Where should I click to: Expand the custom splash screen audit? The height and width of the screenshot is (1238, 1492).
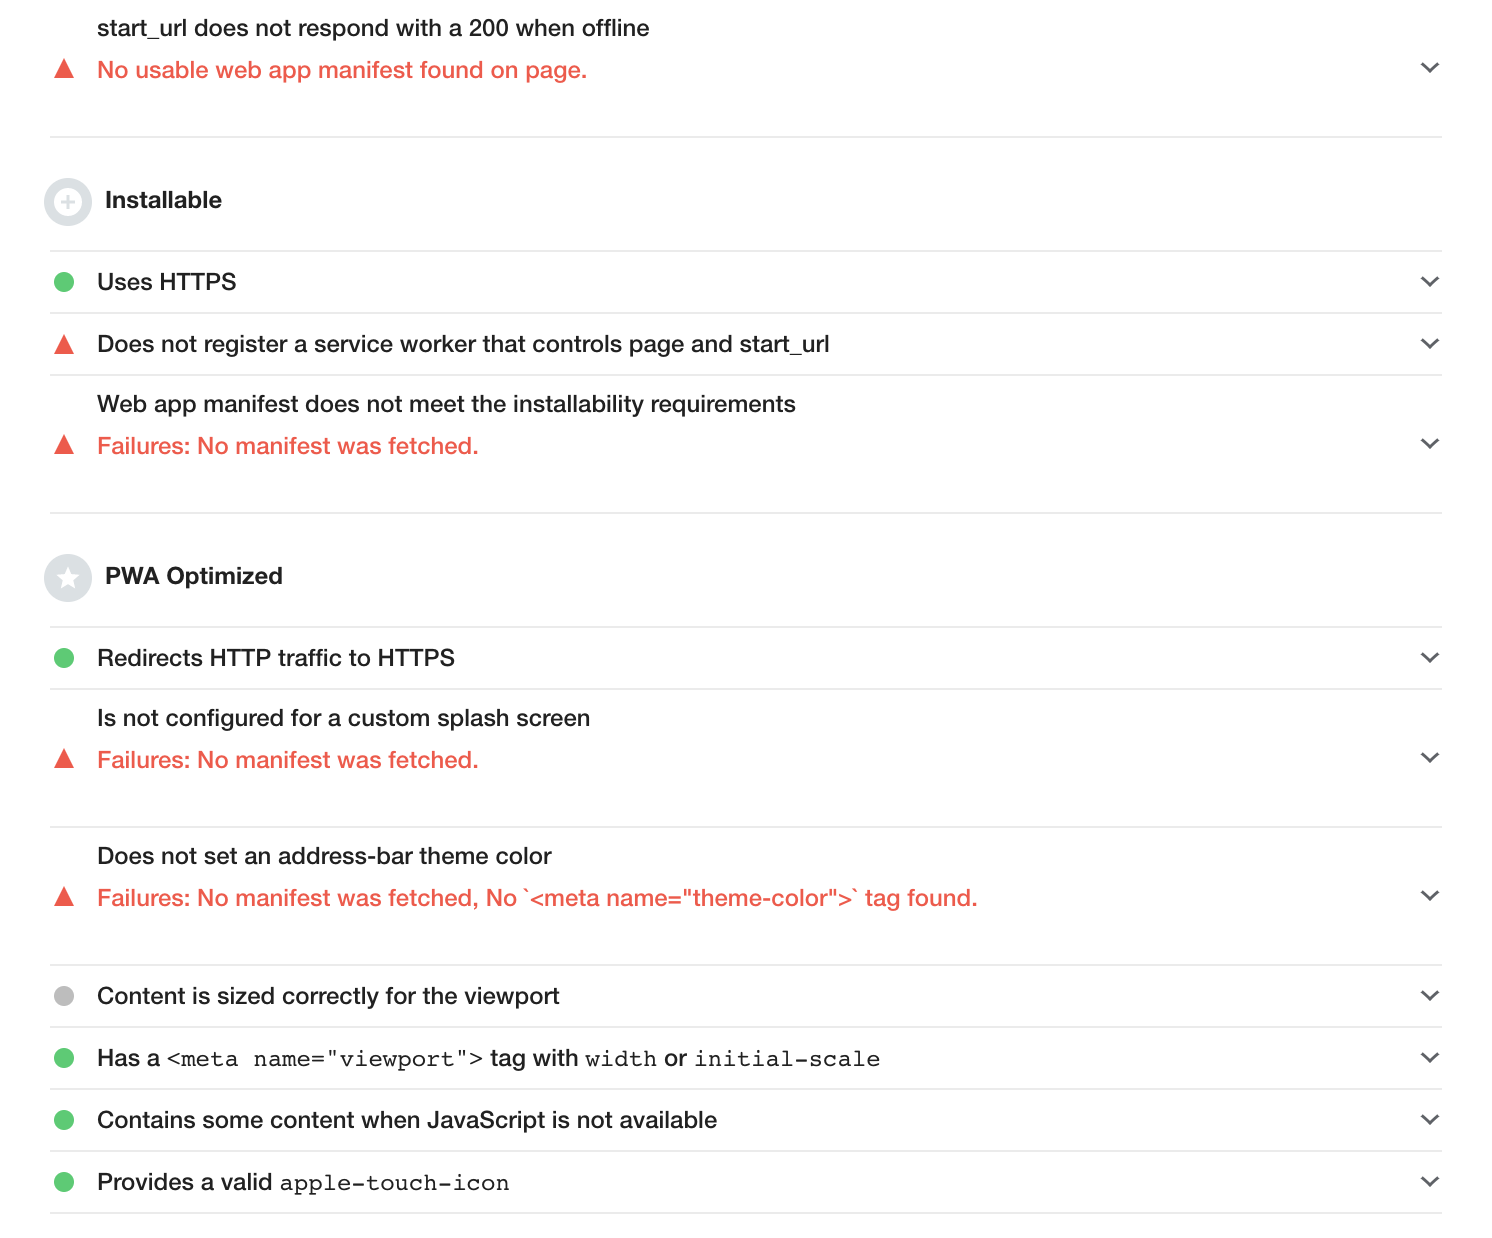click(1429, 758)
